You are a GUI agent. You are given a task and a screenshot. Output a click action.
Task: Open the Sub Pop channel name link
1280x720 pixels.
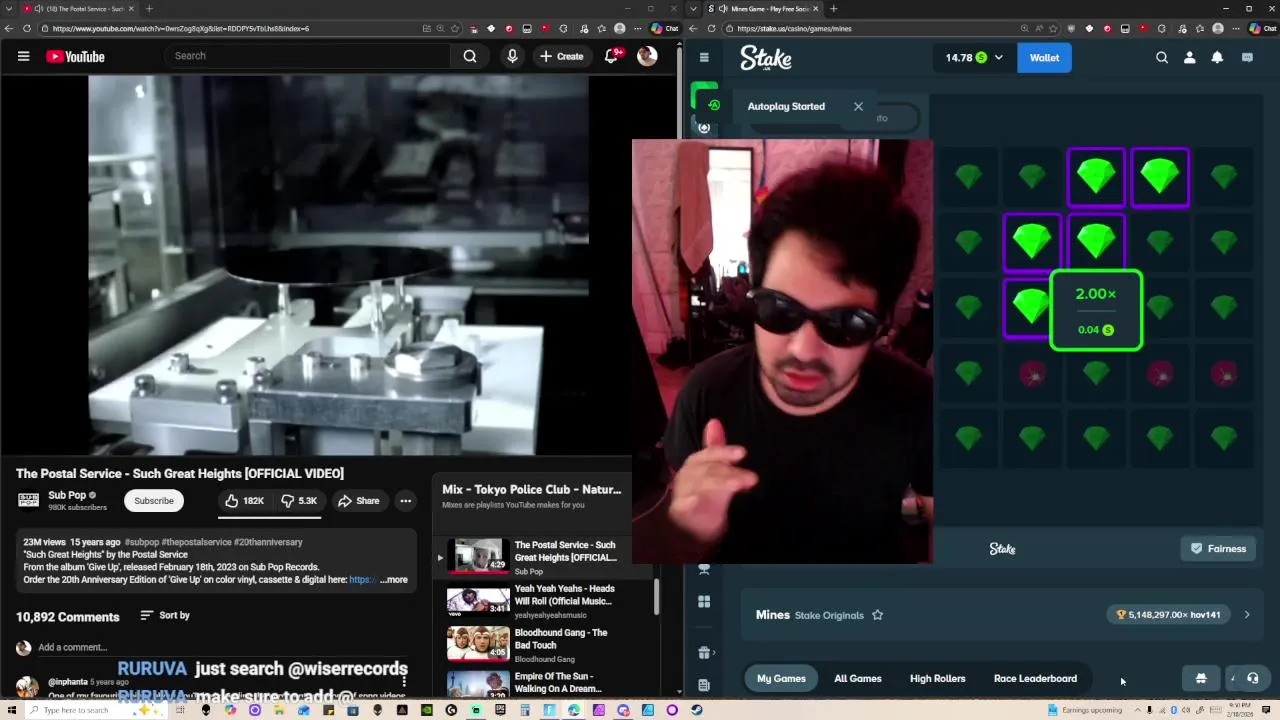[67, 495]
